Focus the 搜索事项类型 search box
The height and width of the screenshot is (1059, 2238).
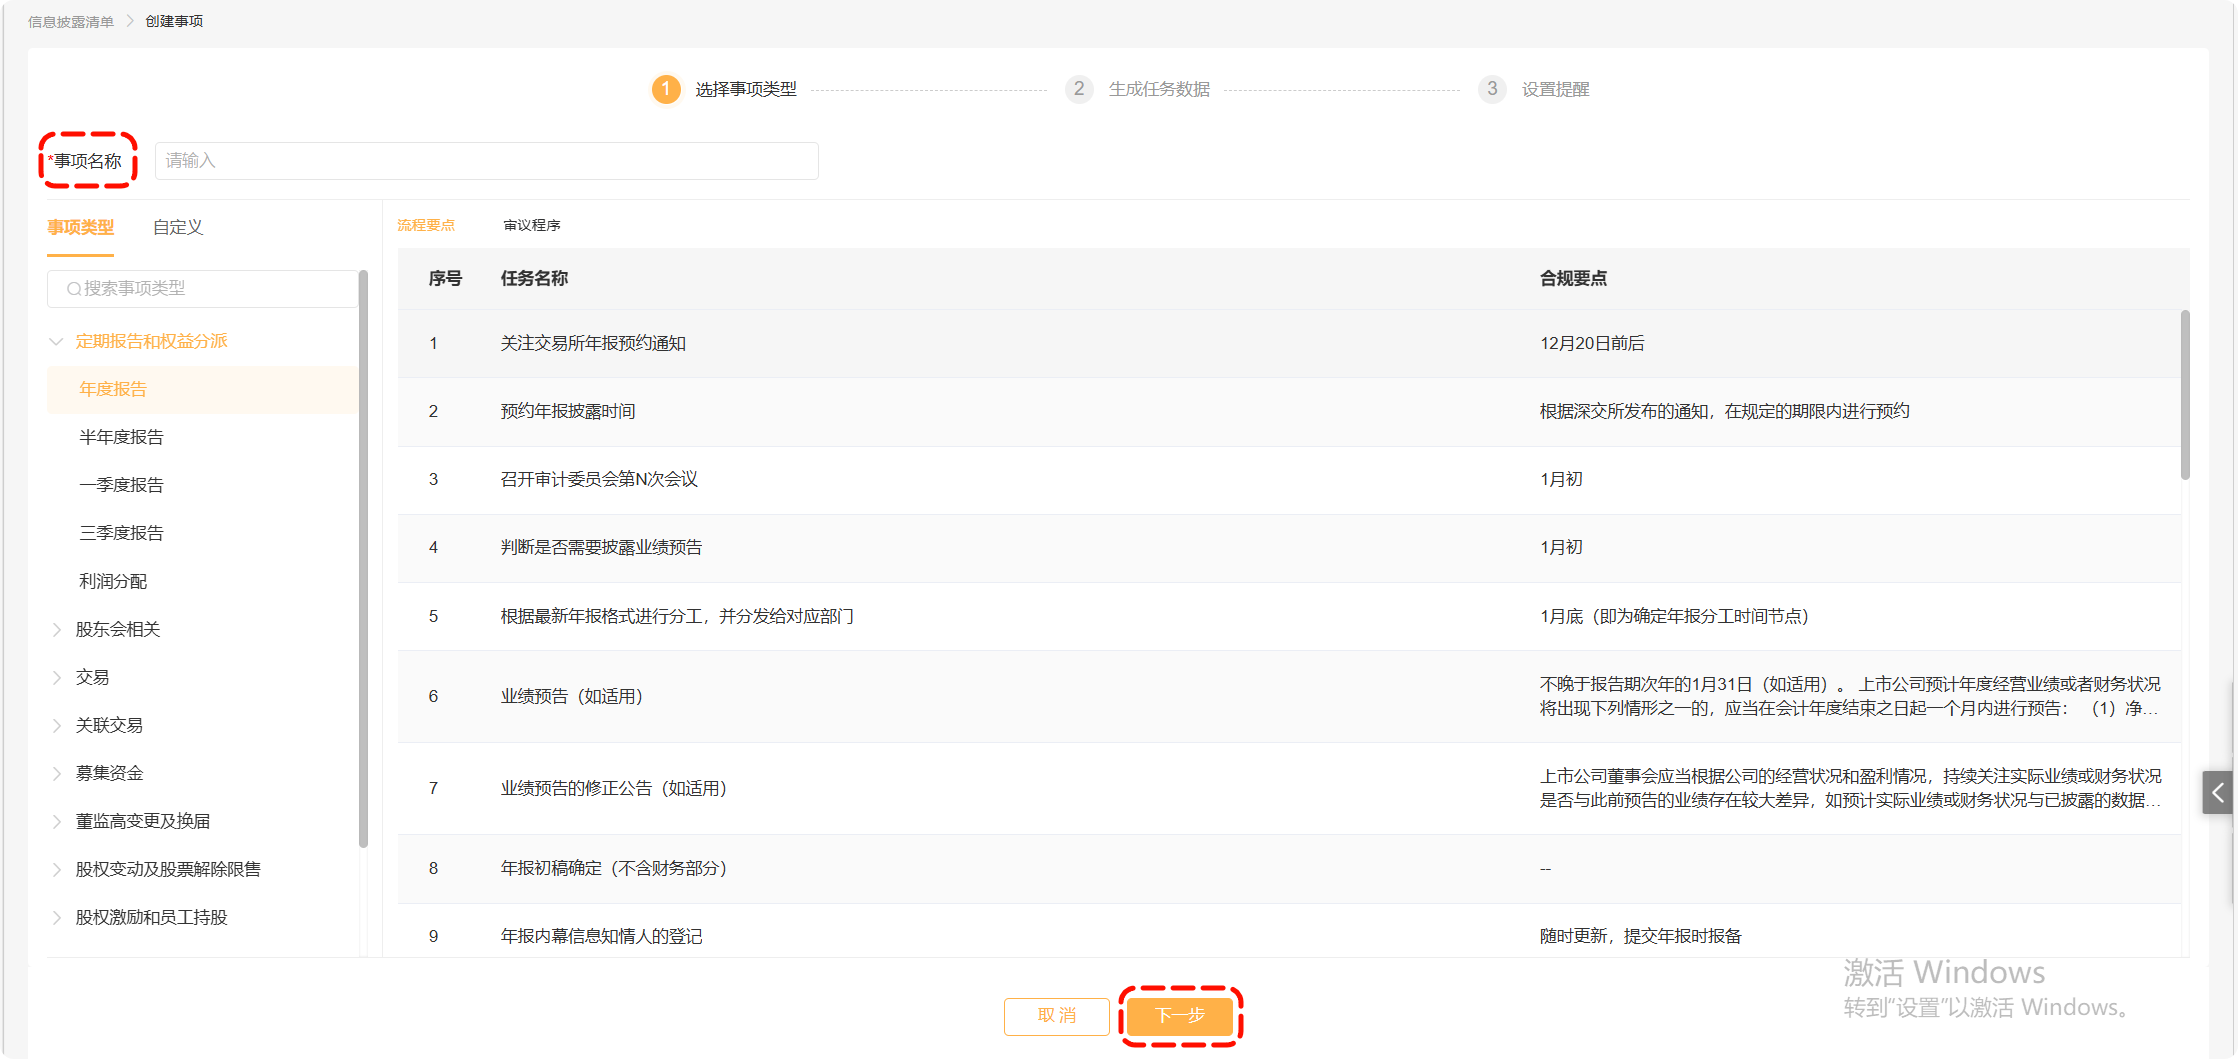coord(202,289)
